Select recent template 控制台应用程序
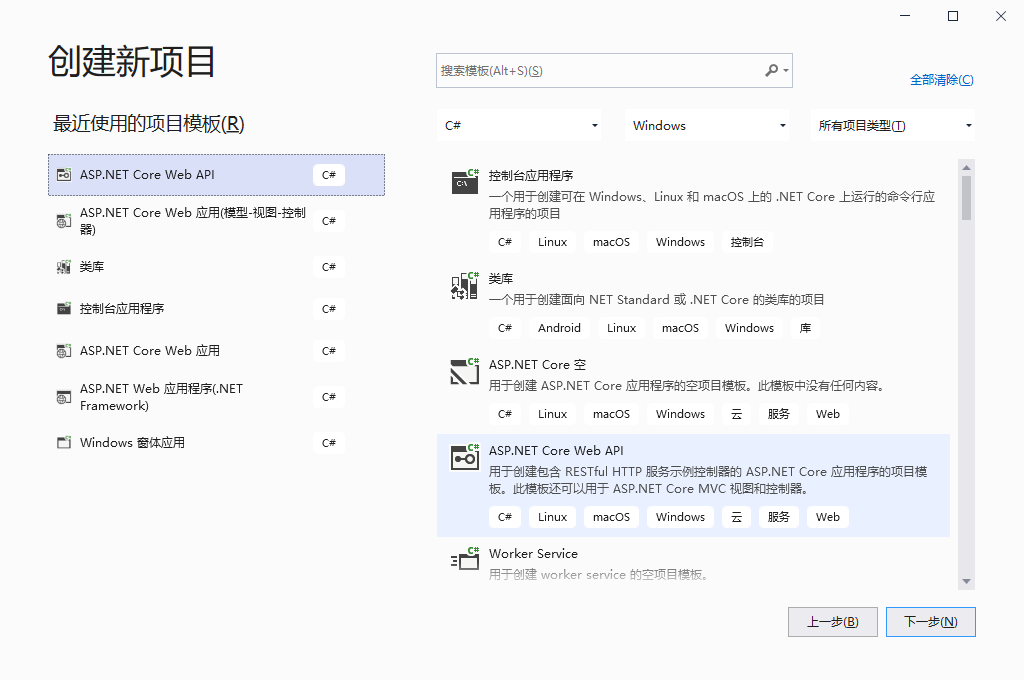The width and height of the screenshot is (1024, 680). pos(216,308)
